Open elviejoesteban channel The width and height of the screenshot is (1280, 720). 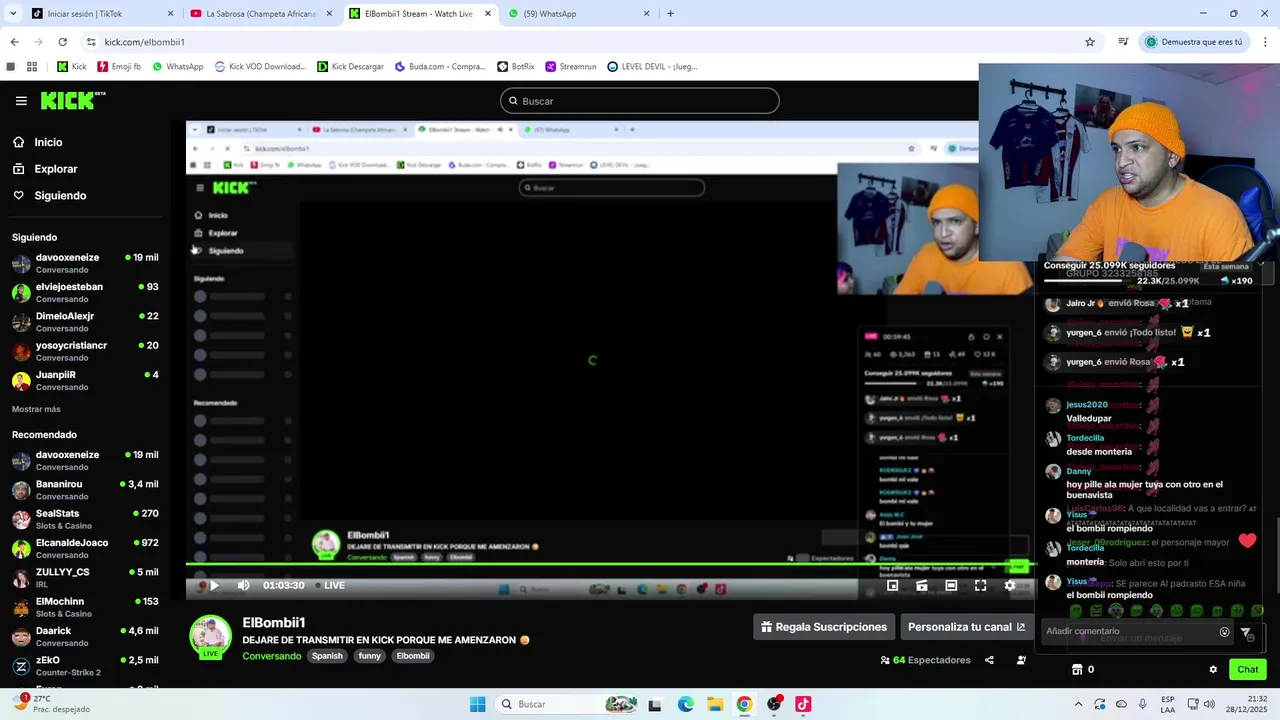[x=85, y=292]
